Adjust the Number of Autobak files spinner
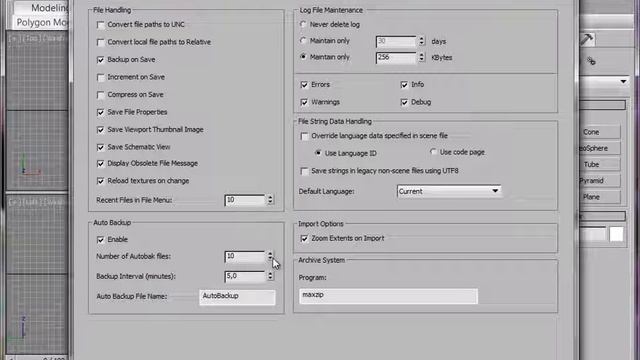 pos(270,256)
